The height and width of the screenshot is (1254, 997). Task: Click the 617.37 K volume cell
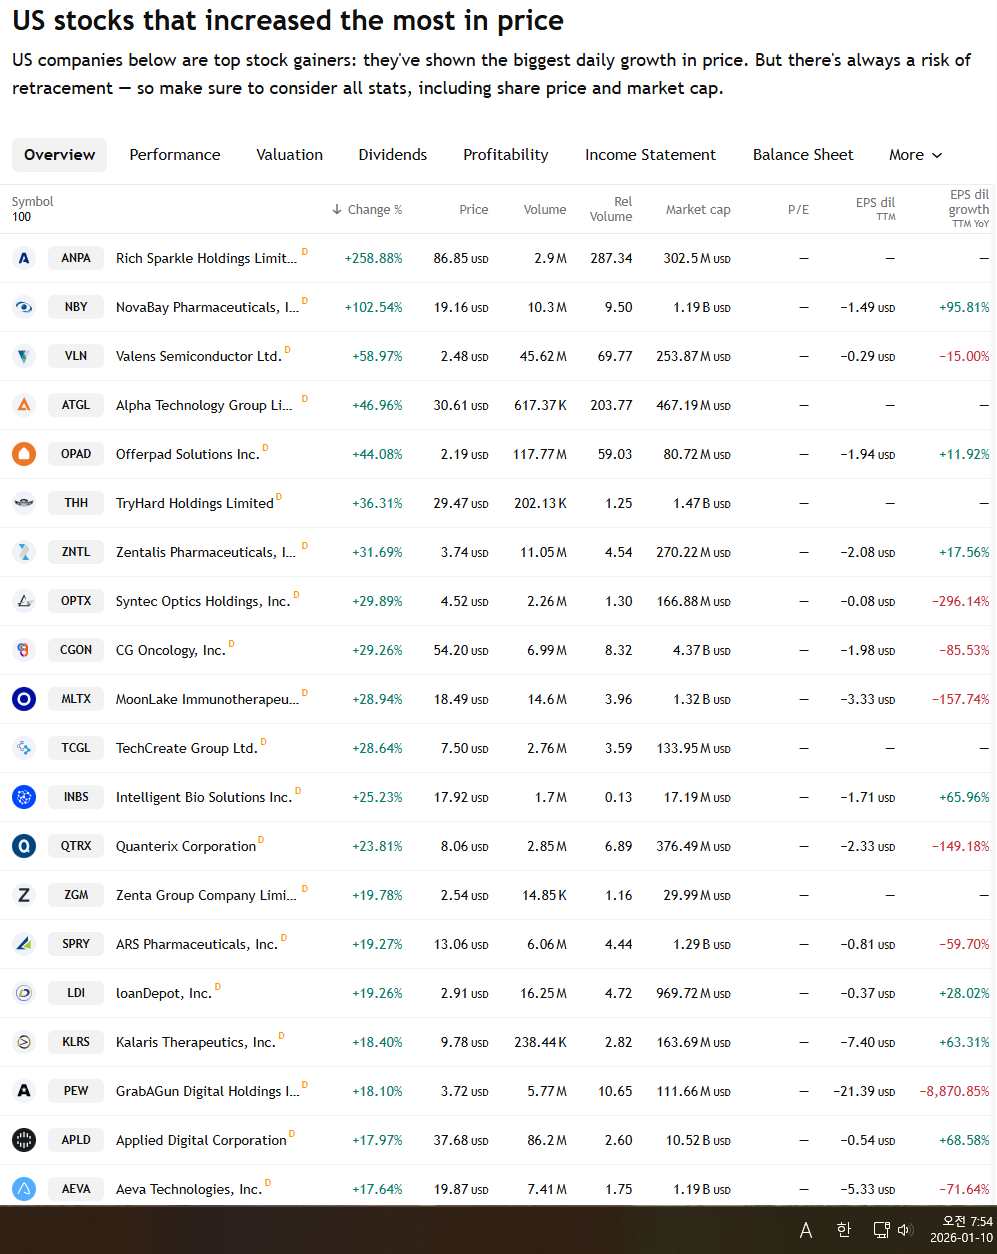pos(540,405)
